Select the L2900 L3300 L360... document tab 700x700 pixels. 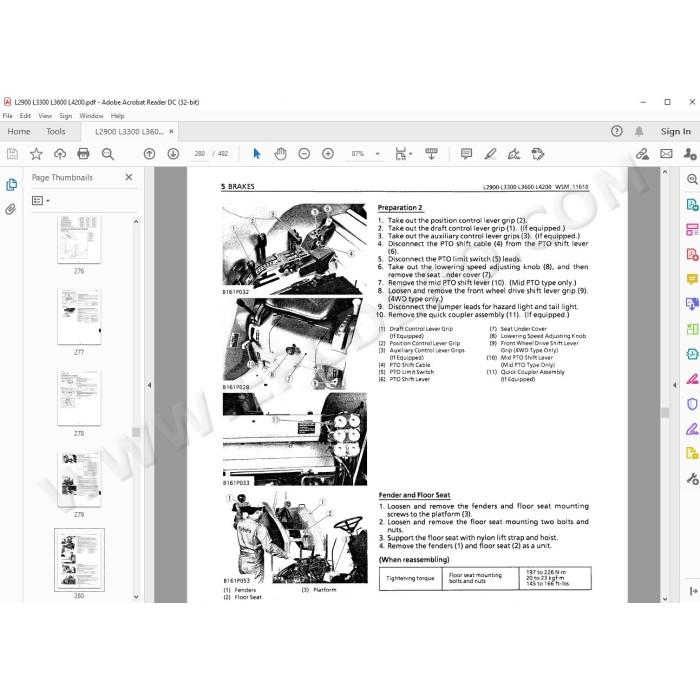click(x=129, y=132)
